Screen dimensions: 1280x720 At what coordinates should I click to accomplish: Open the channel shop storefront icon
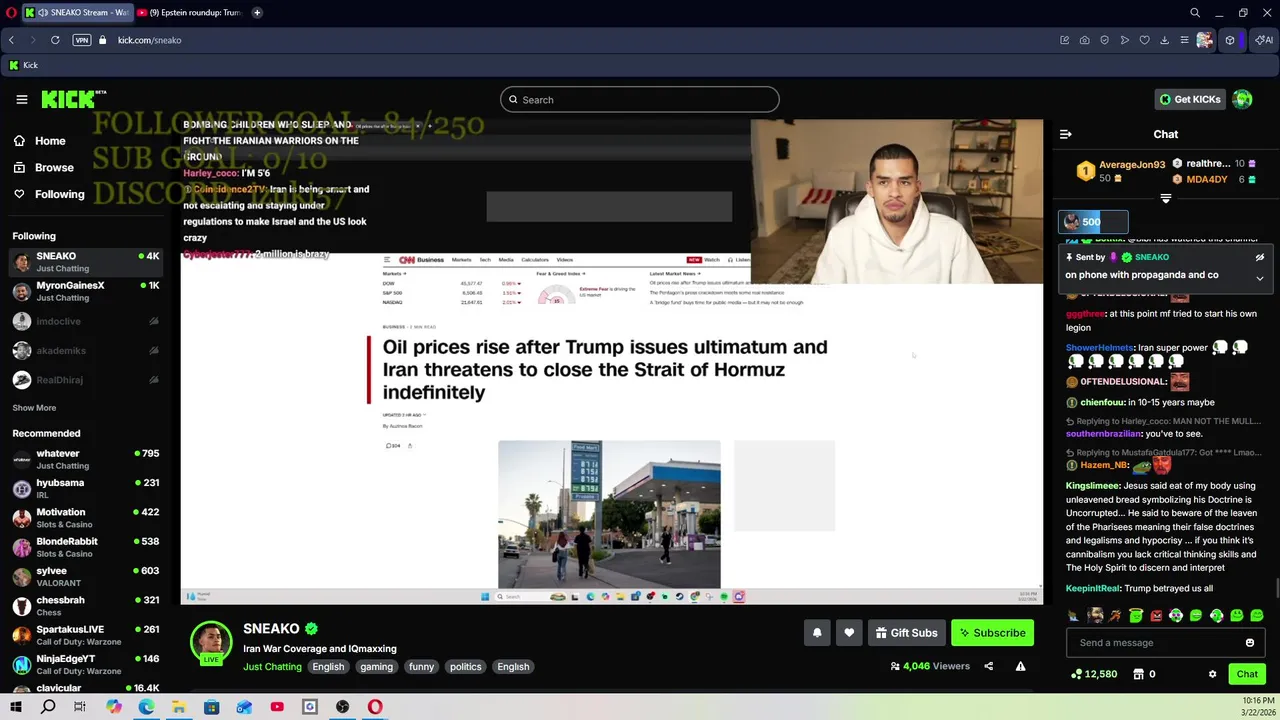[1138, 674]
